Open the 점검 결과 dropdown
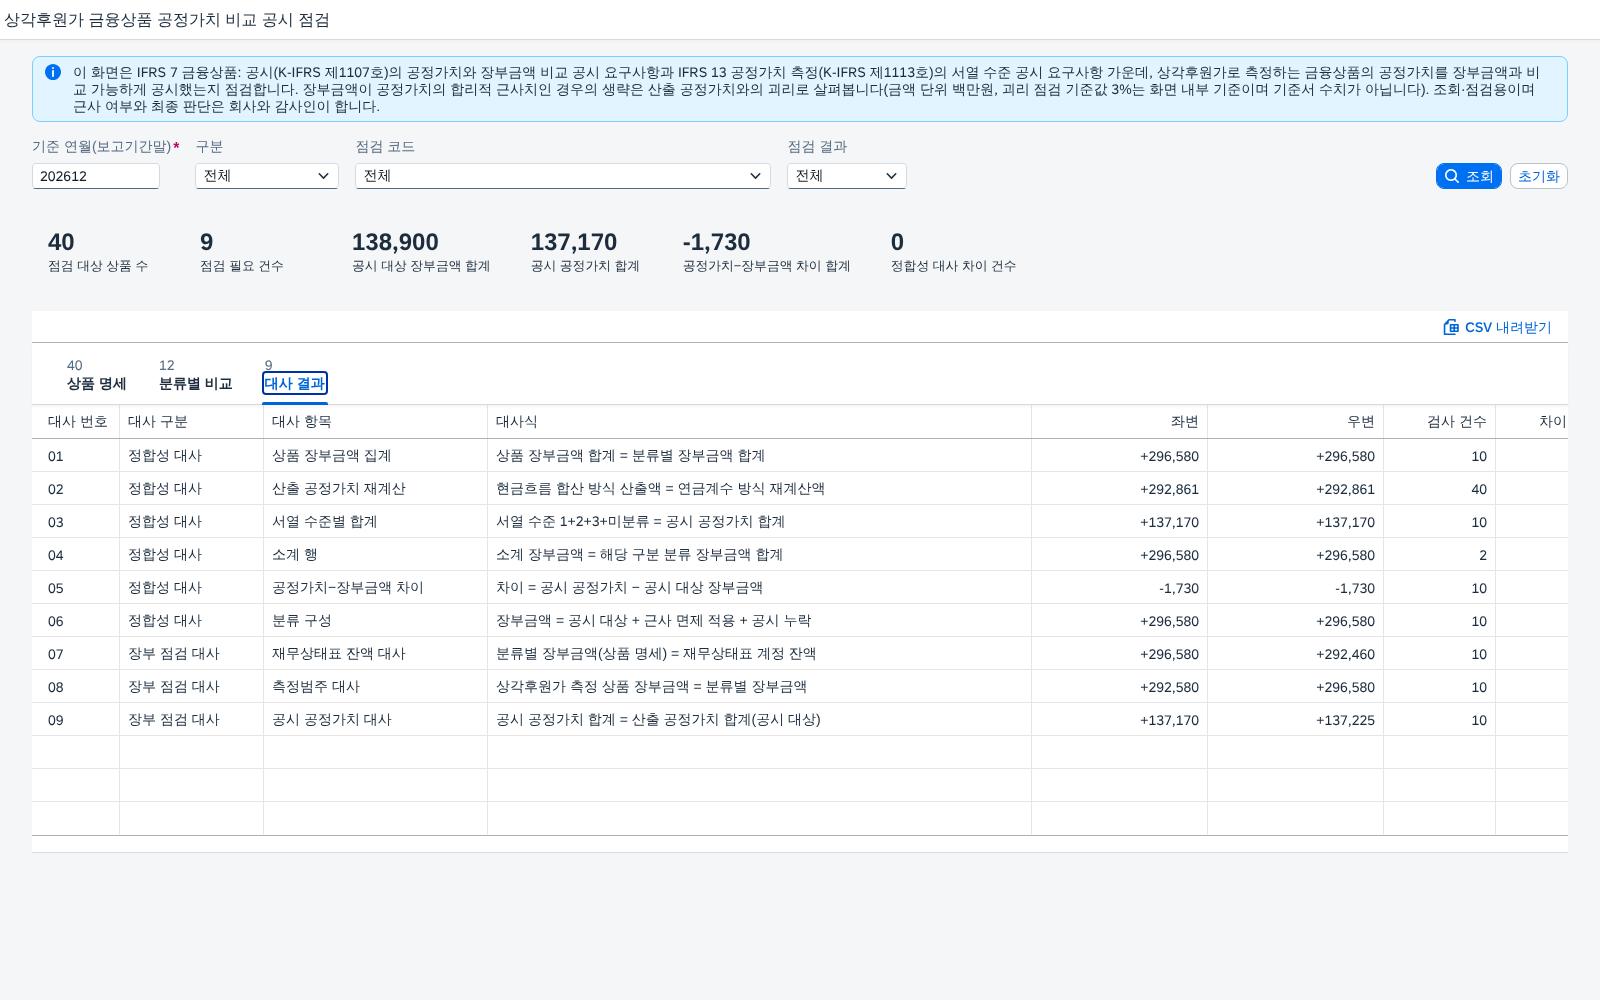Image resolution: width=1600 pixels, height=1000 pixels. (847, 176)
